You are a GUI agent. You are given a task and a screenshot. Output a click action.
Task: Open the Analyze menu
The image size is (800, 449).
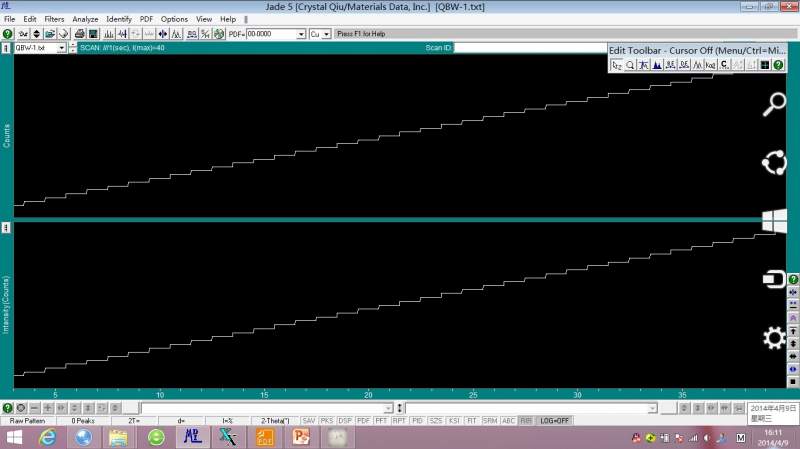[85, 19]
